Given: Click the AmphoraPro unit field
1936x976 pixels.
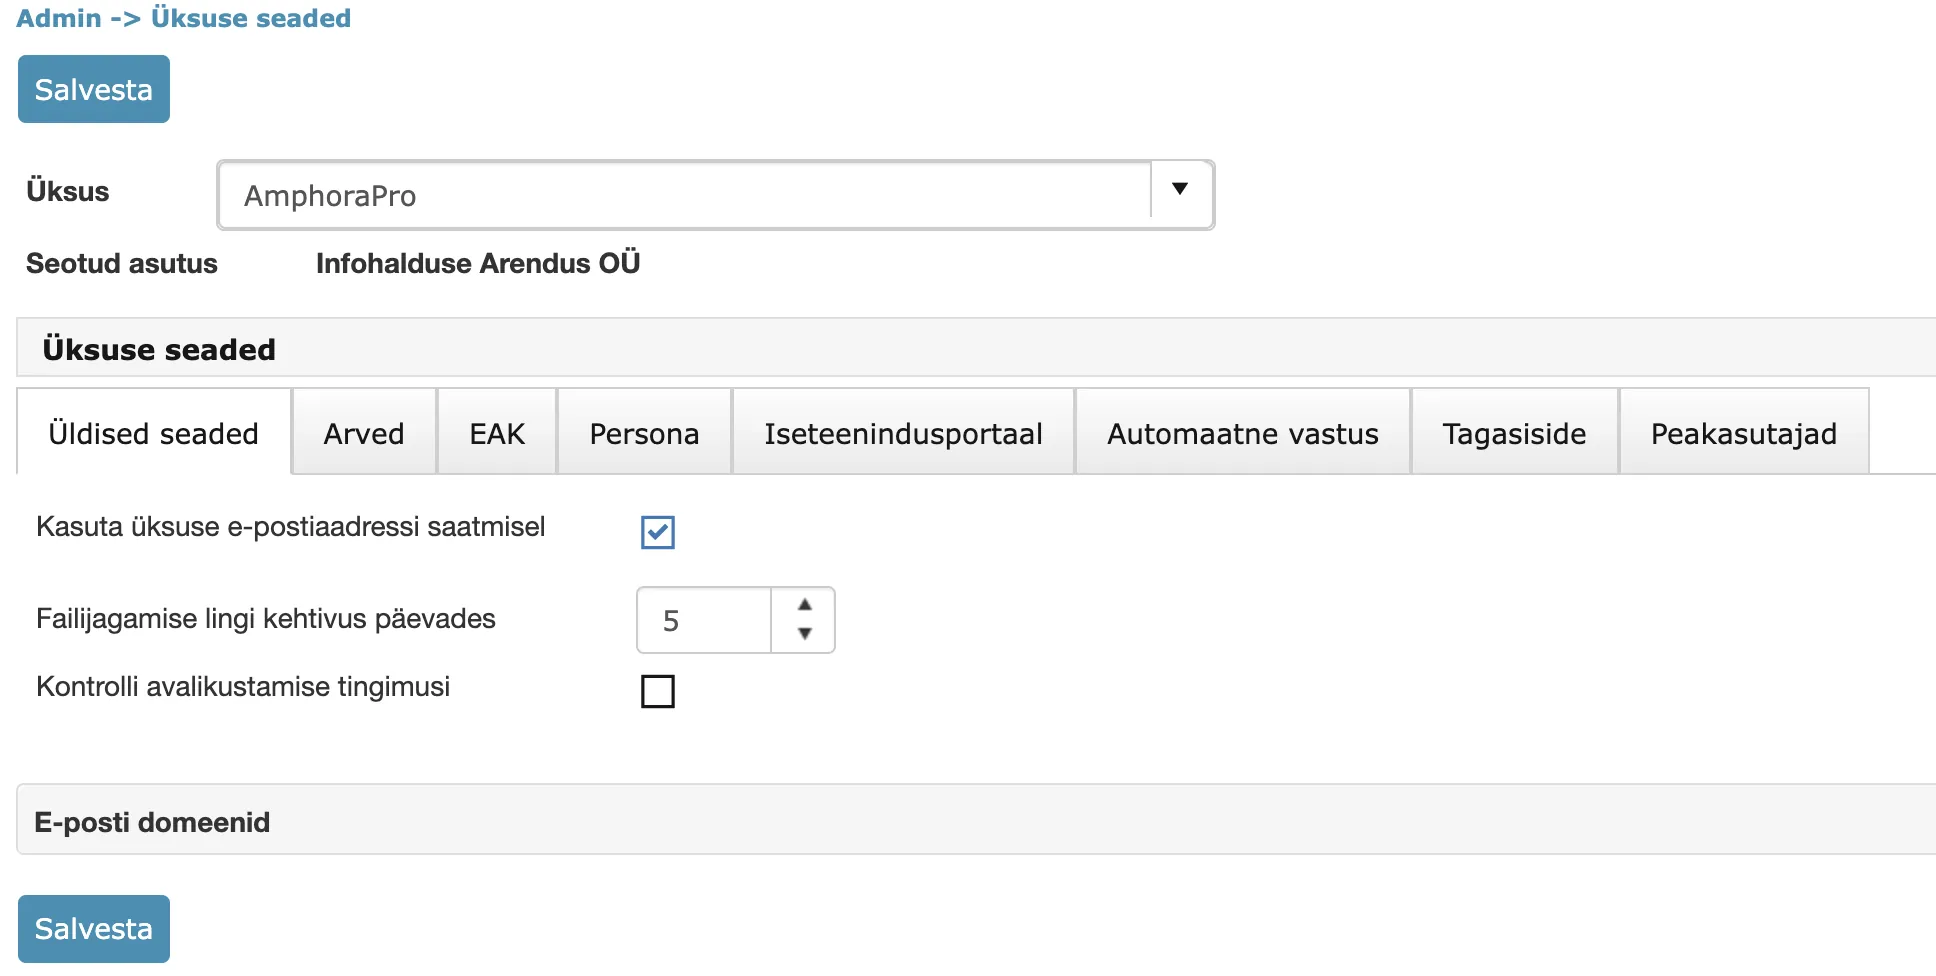Looking at the screenshot, I should click(684, 195).
